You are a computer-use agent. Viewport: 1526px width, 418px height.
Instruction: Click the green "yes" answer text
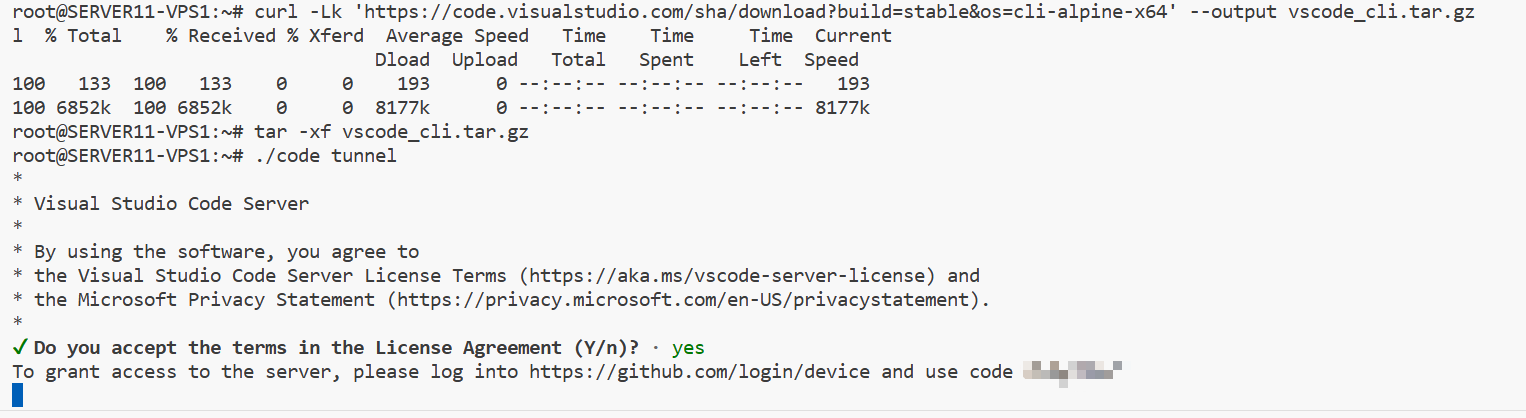click(x=688, y=348)
